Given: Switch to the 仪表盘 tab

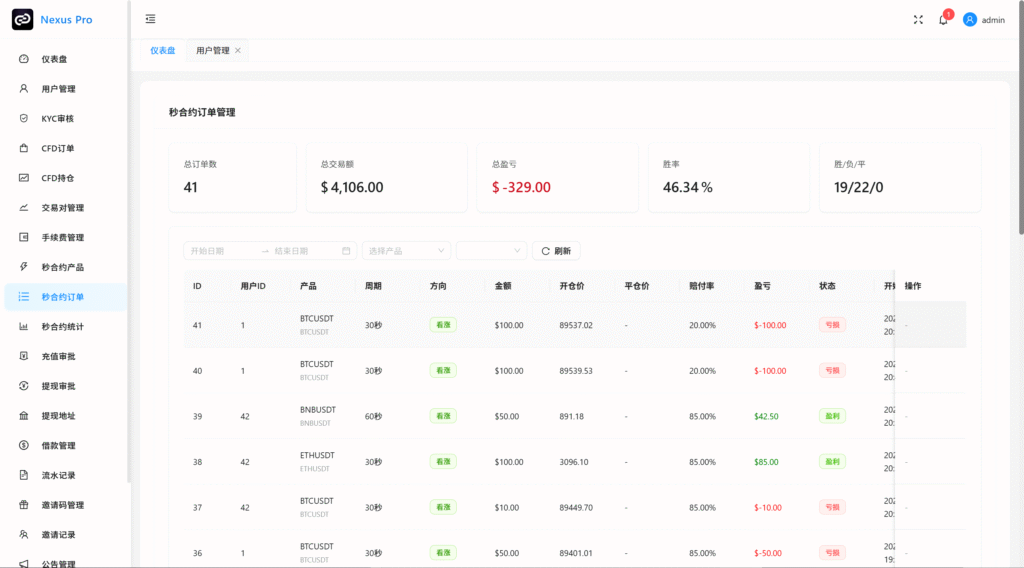Looking at the screenshot, I should point(162,50).
